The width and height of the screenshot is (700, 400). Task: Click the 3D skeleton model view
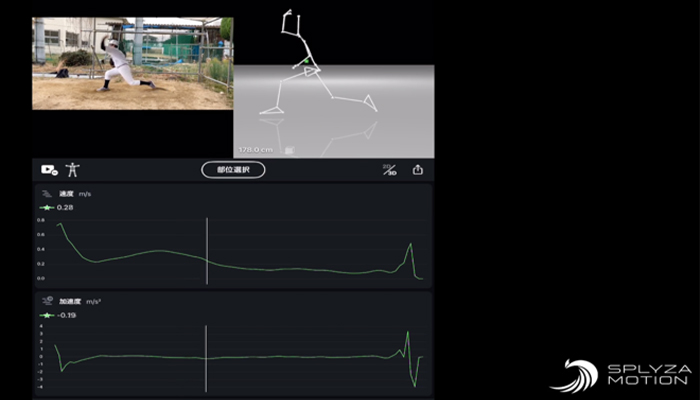(334, 83)
